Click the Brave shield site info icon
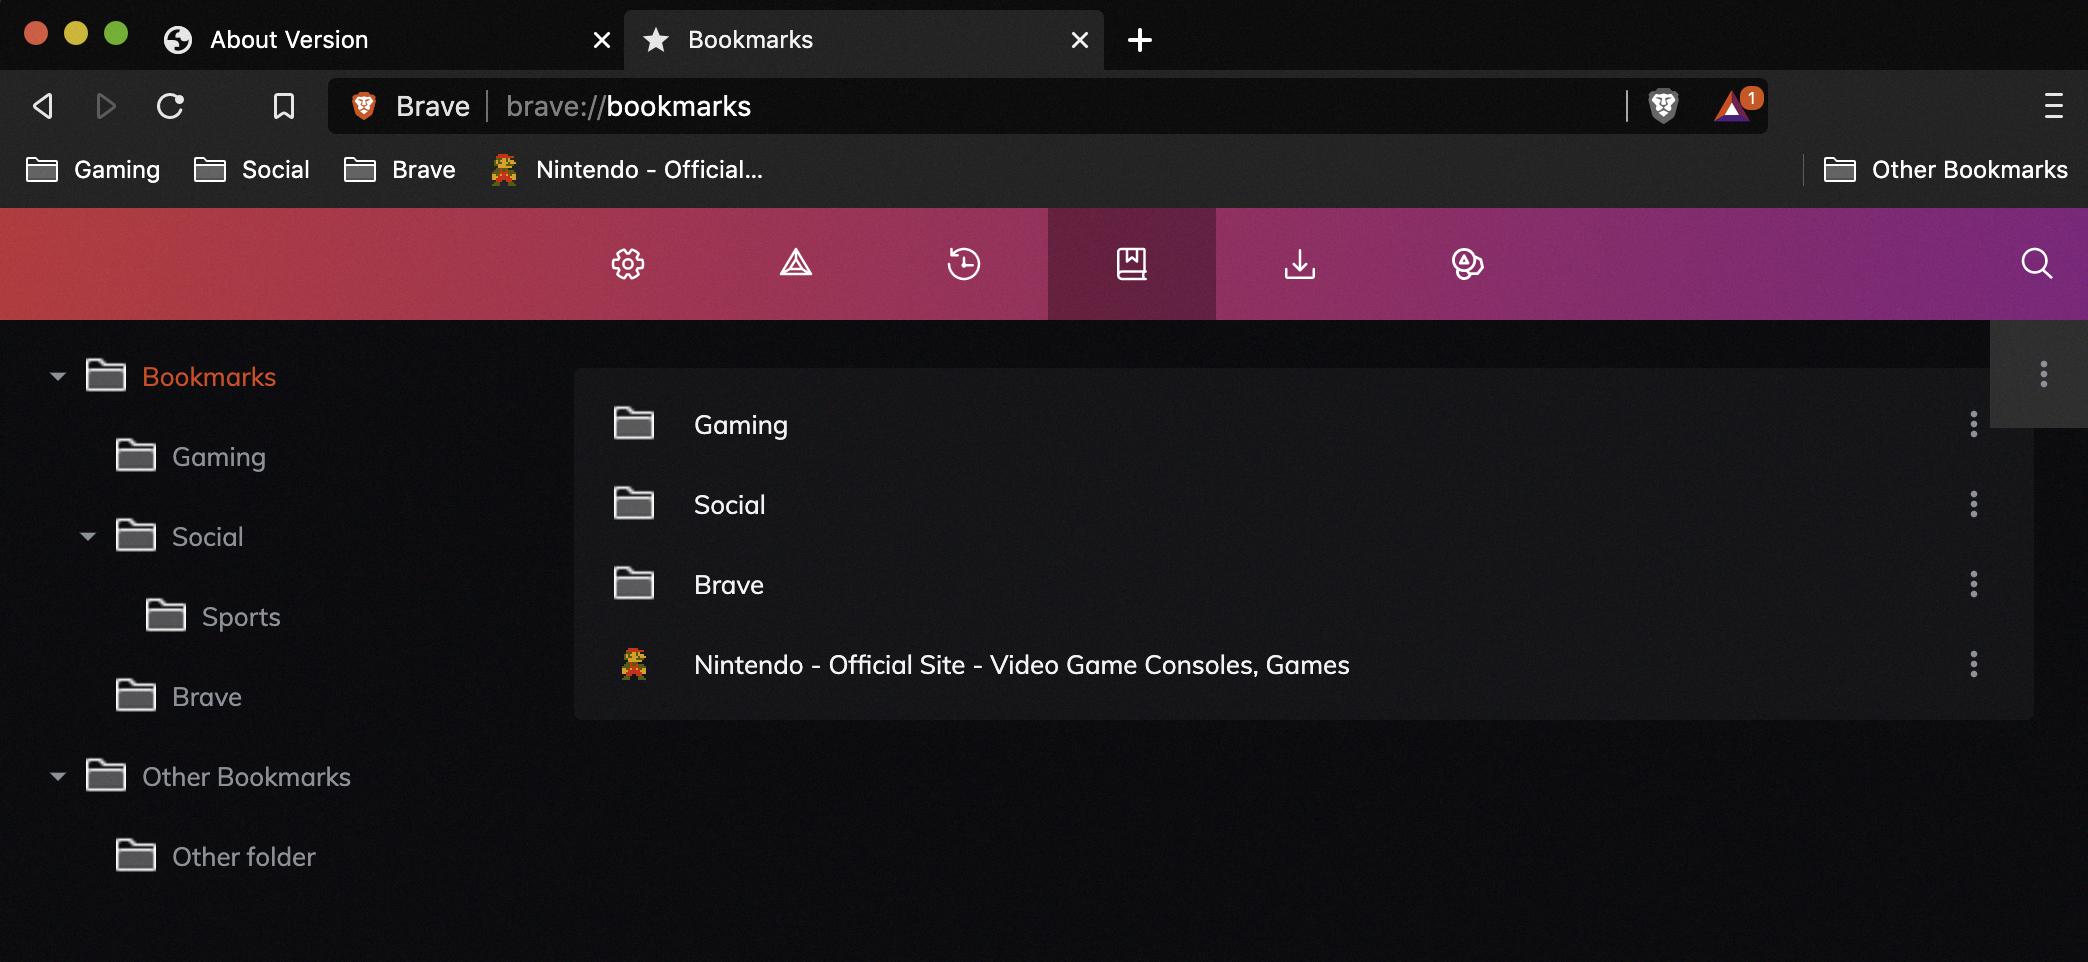Image resolution: width=2088 pixels, height=962 pixels. coord(364,106)
